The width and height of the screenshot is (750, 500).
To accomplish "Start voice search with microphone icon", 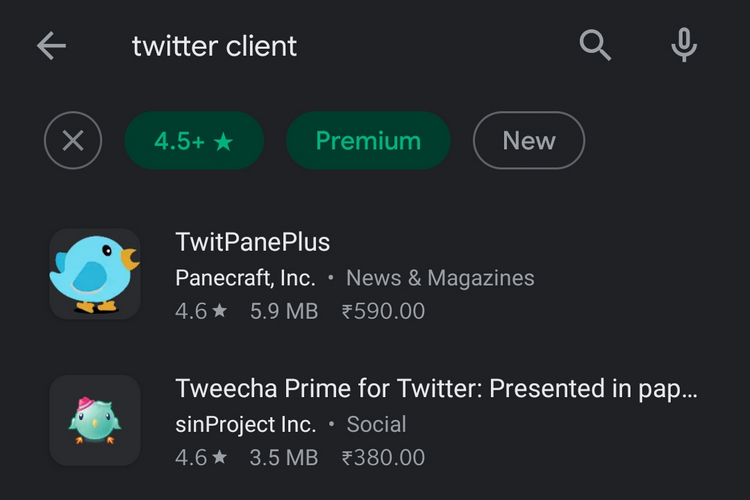I will click(x=684, y=45).
